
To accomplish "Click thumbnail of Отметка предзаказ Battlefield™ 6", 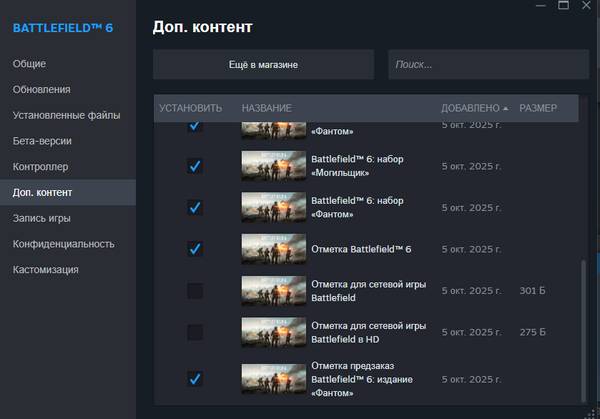I will 273,379.
